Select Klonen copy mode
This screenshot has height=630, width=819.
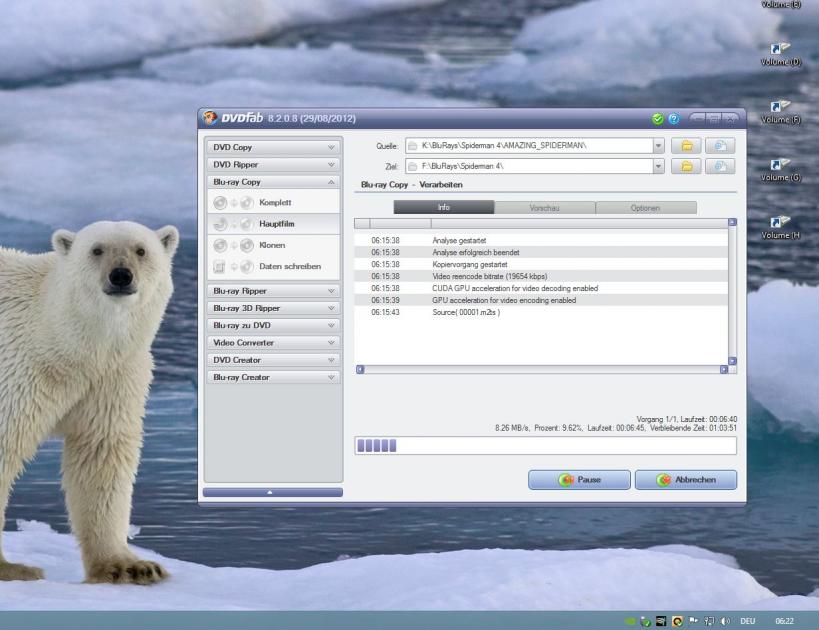[x=272, y=245]
